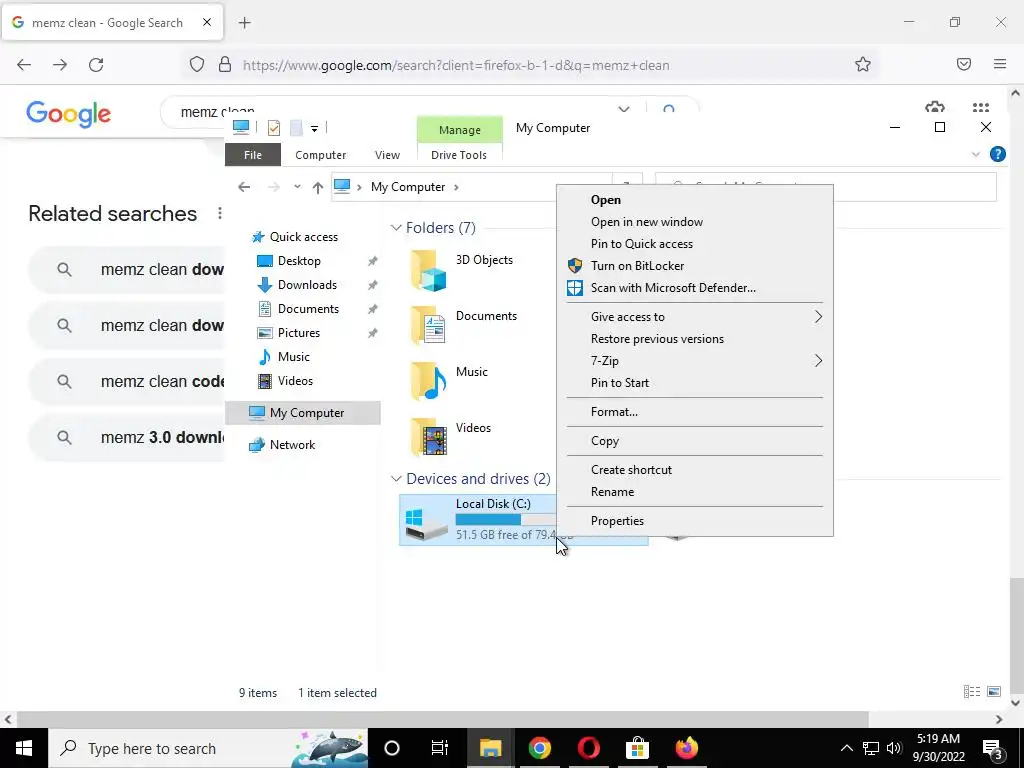Image resolution: width=1024 pixels, height=768 pixels.
Task: Choose Pin to Quick access
Action: (x=694, y=244)
